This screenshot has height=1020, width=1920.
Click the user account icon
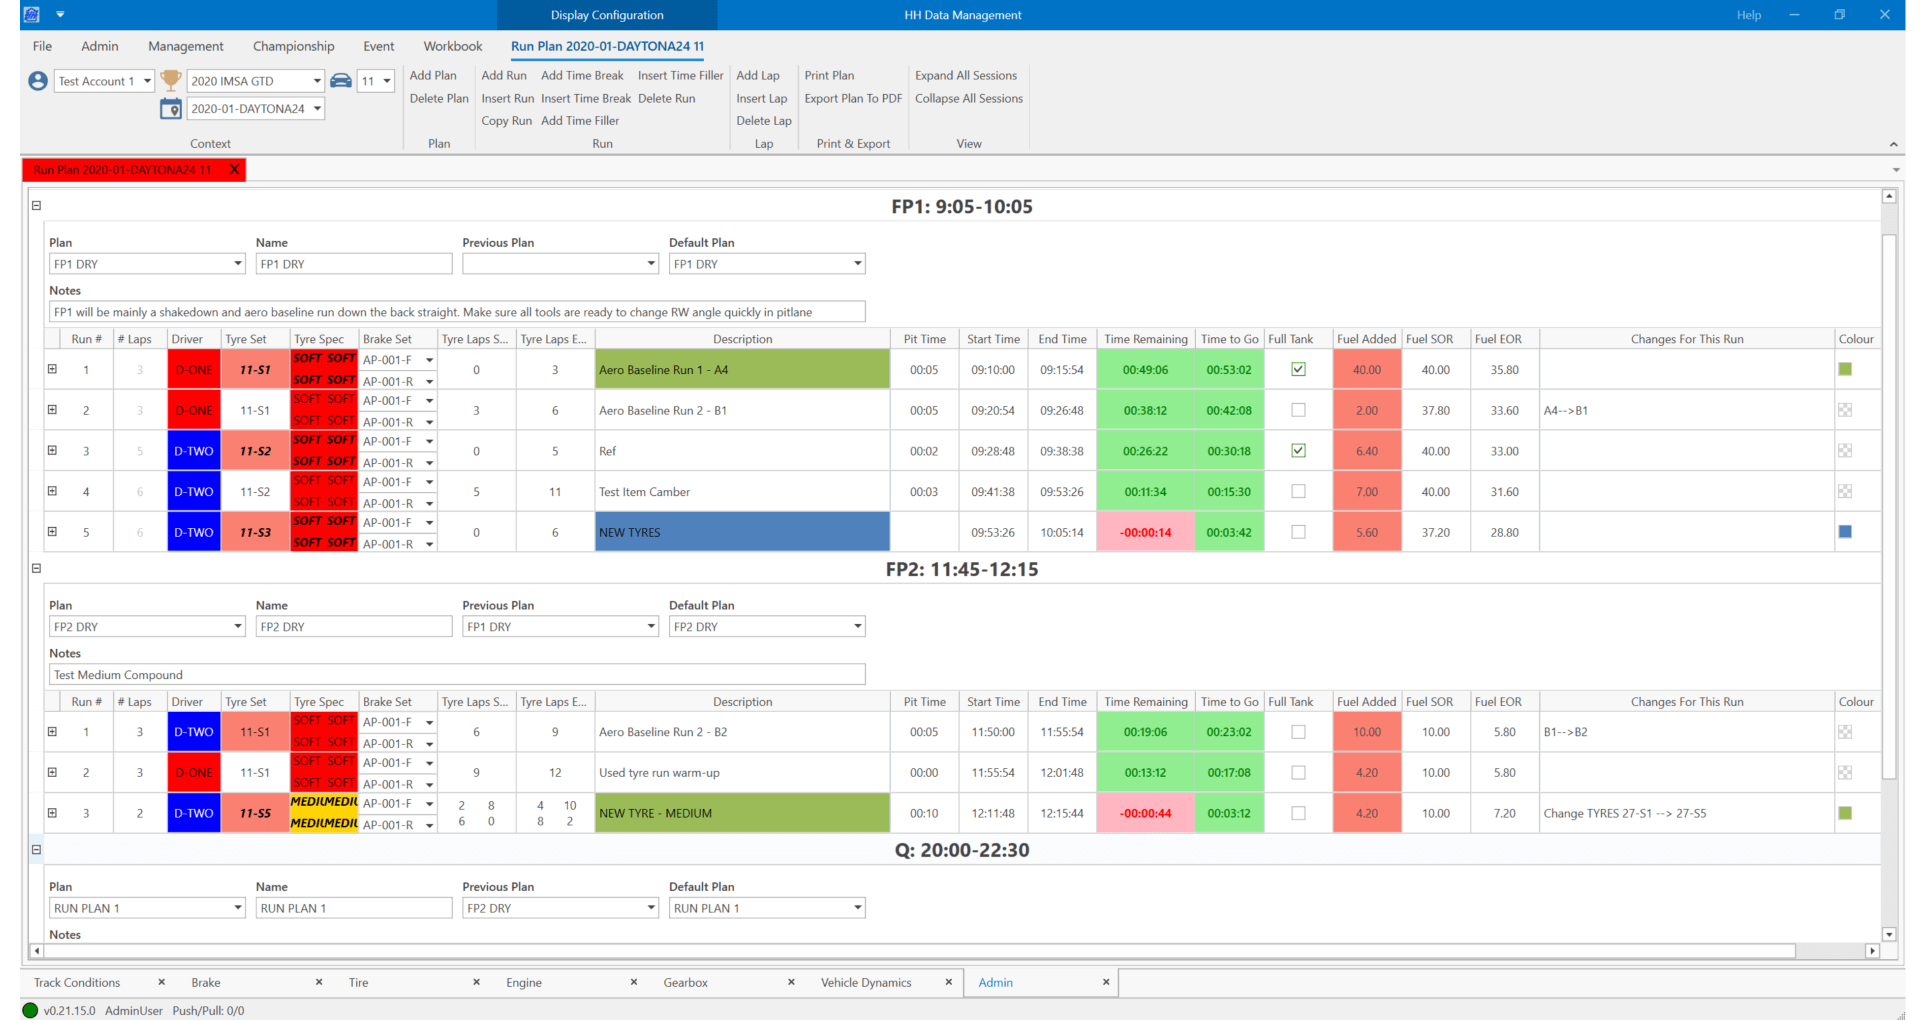point(38,81)
